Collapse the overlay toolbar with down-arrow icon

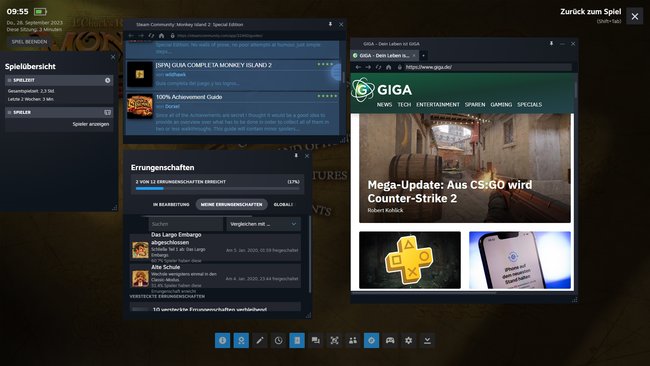coord(427,340)
